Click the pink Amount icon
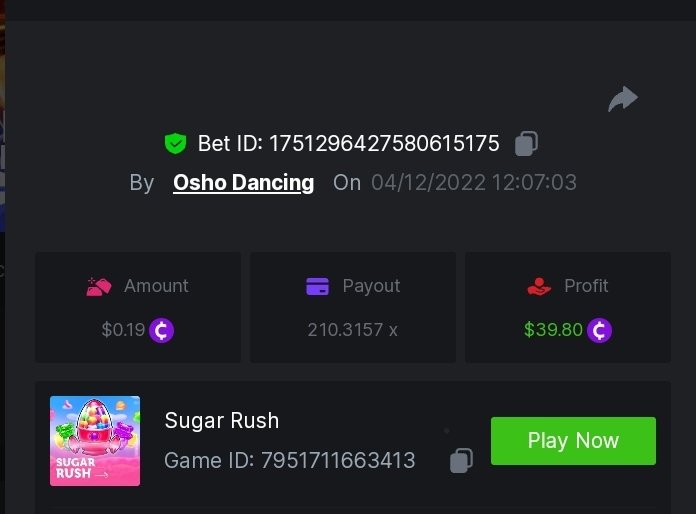Screen dimensions: 696x514 [98, 287]
